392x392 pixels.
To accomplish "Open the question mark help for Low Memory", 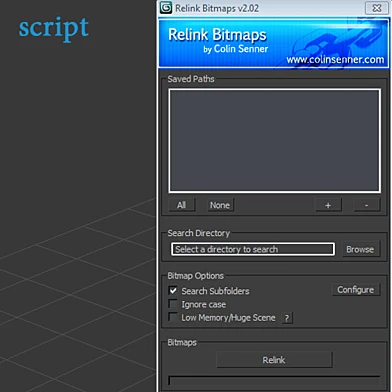I will coord(287,318).
